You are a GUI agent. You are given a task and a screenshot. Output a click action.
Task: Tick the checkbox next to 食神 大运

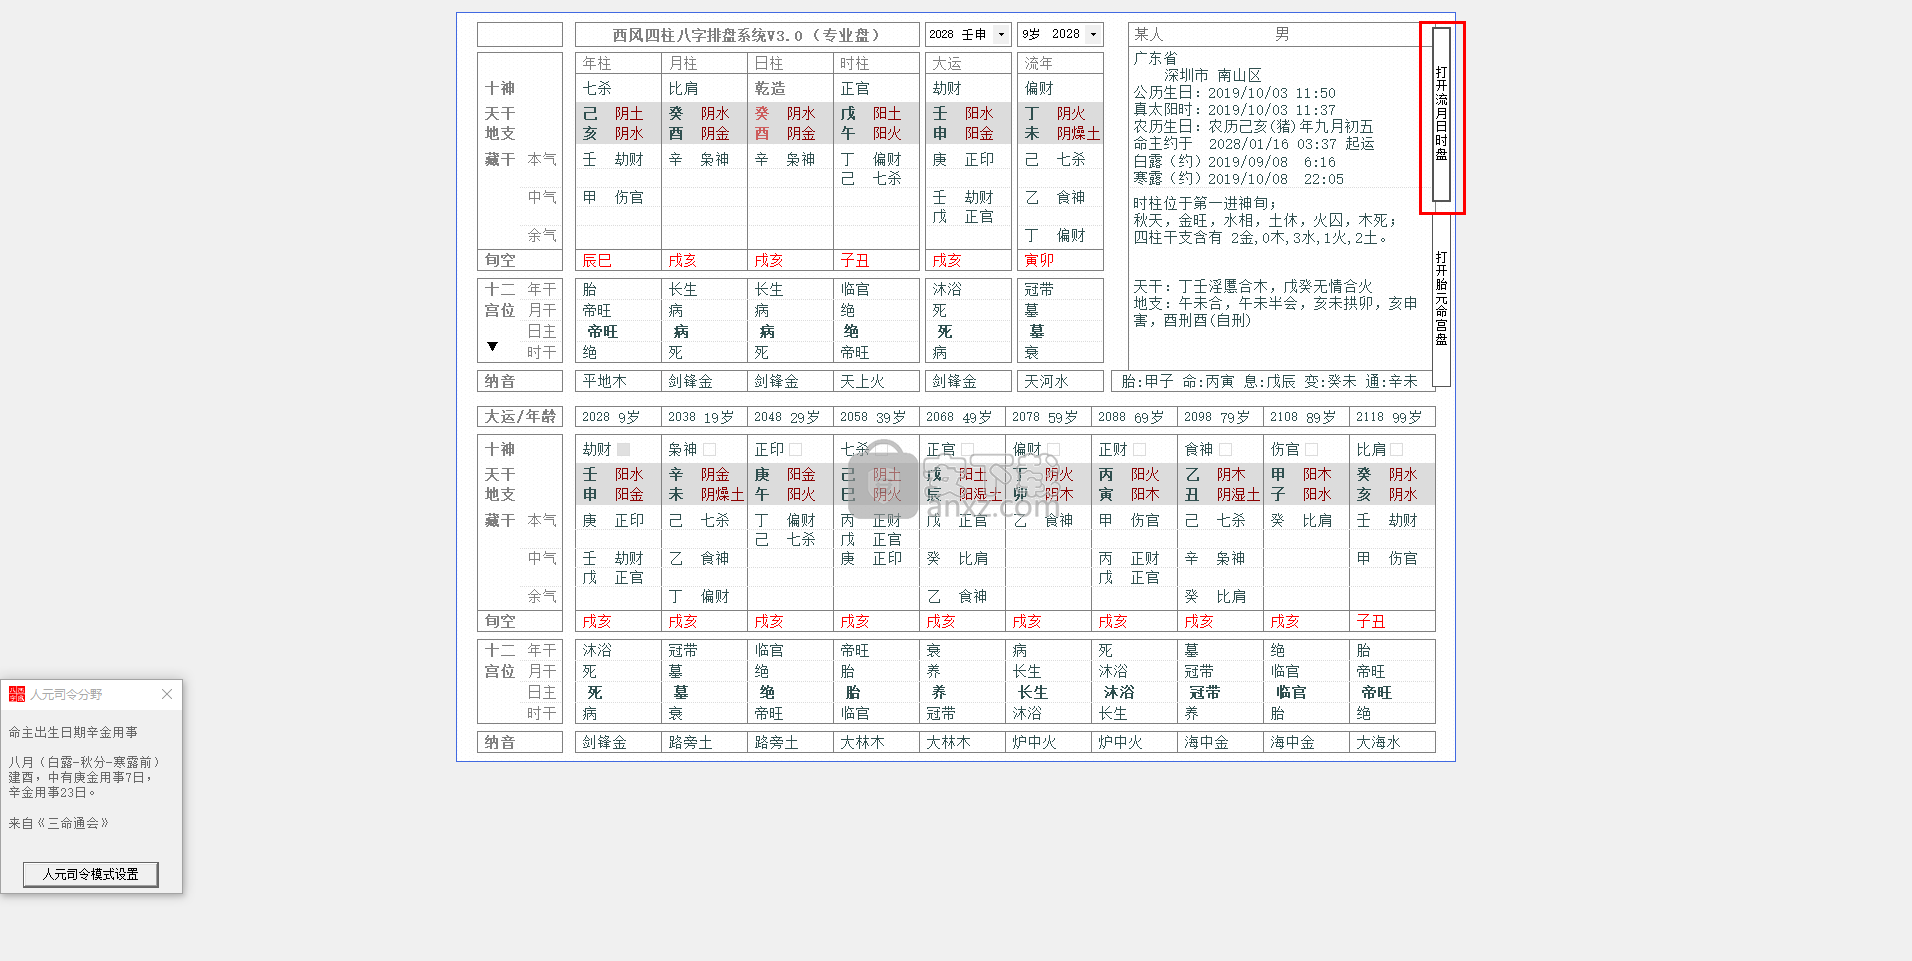click(1226, 450)
